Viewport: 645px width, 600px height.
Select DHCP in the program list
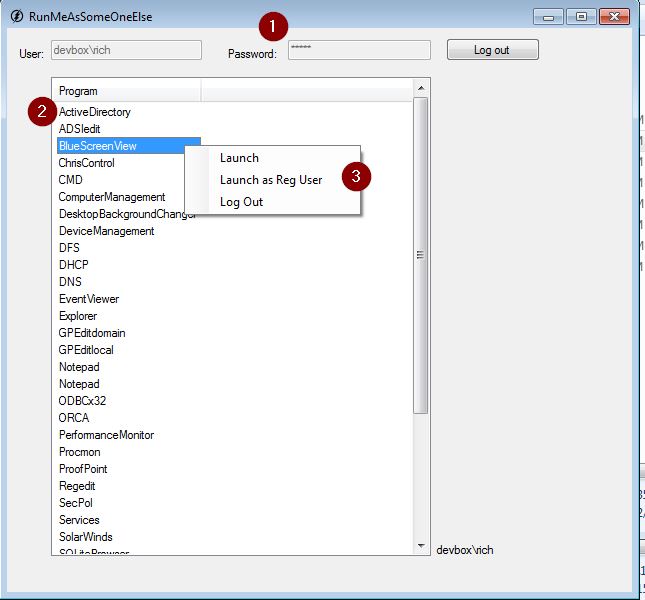tap(74, 265)
